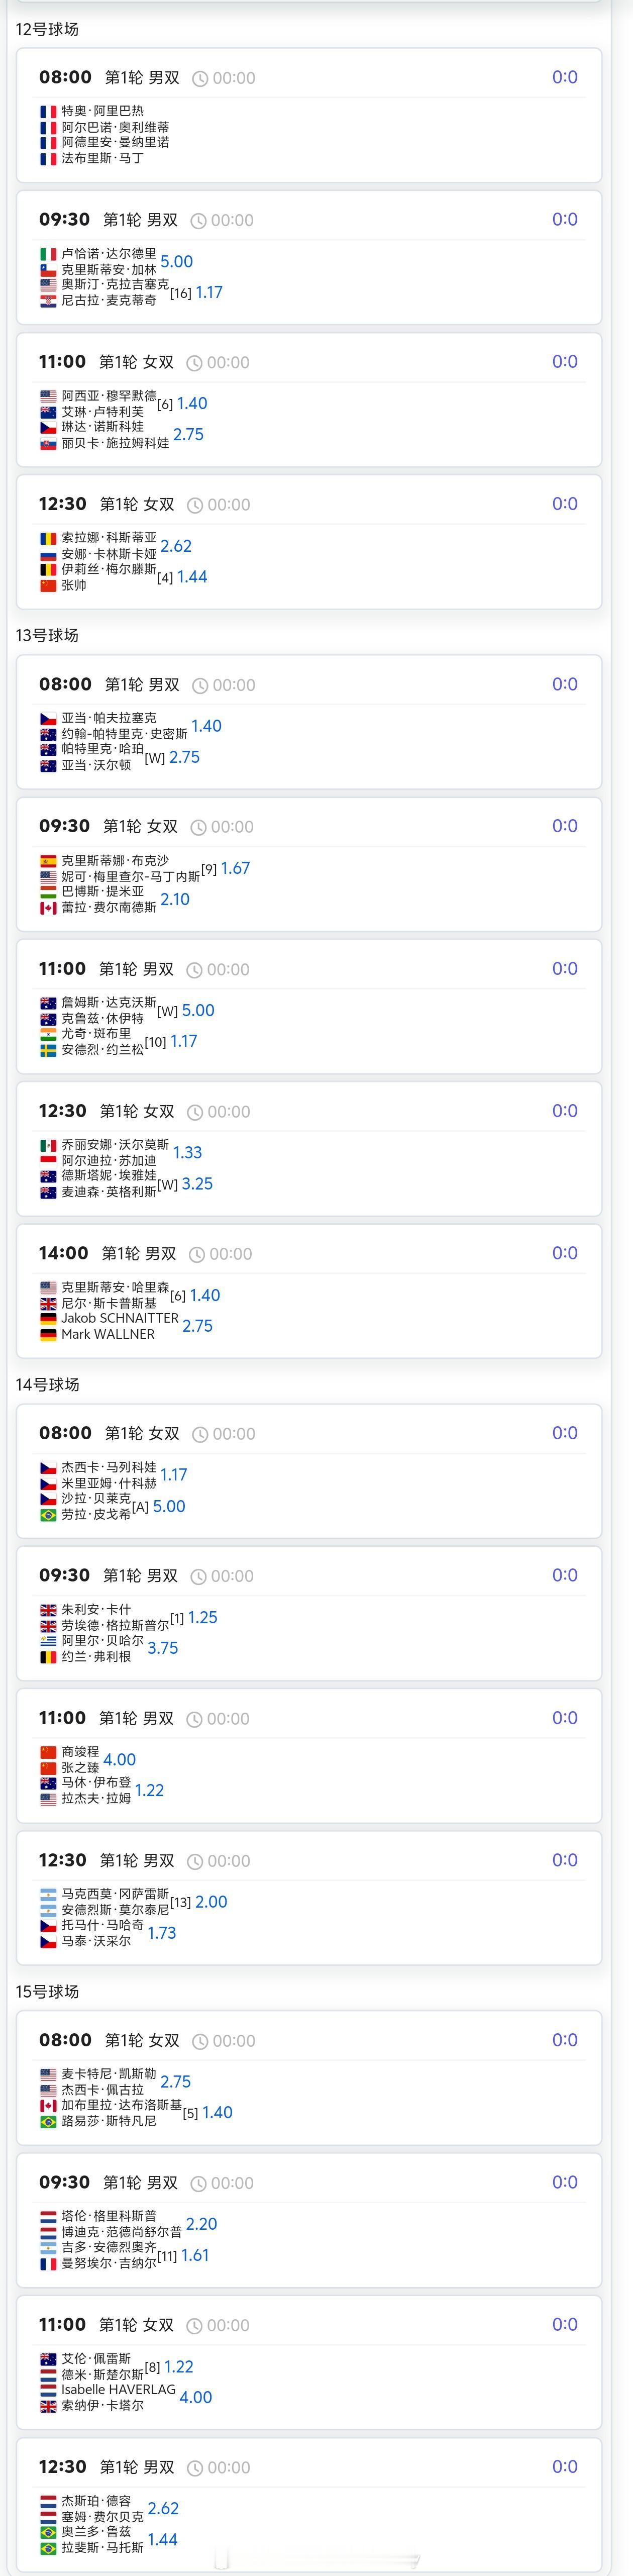The image size is (633, 2576).
Task: Select odds 4.00 for Isabelle HAVERLAG pair
Action: 196,2397
